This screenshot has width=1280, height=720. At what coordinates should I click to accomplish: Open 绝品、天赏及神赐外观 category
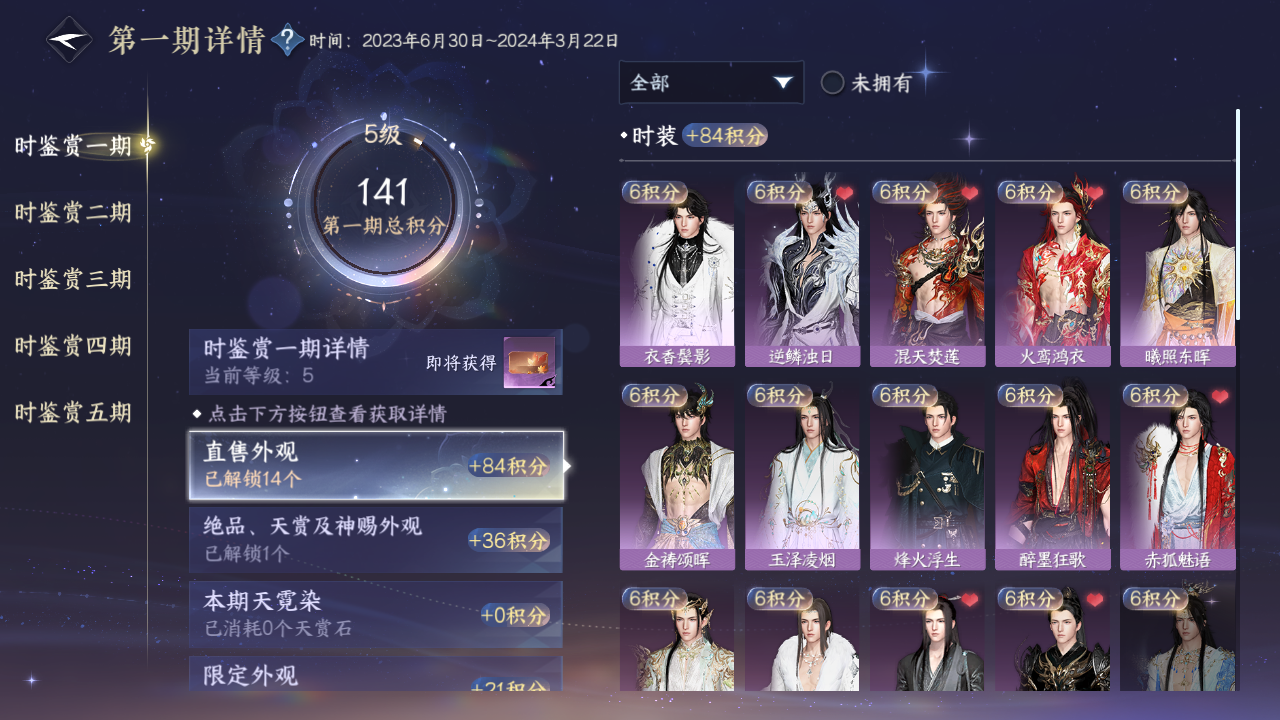(x=376, y=540)
